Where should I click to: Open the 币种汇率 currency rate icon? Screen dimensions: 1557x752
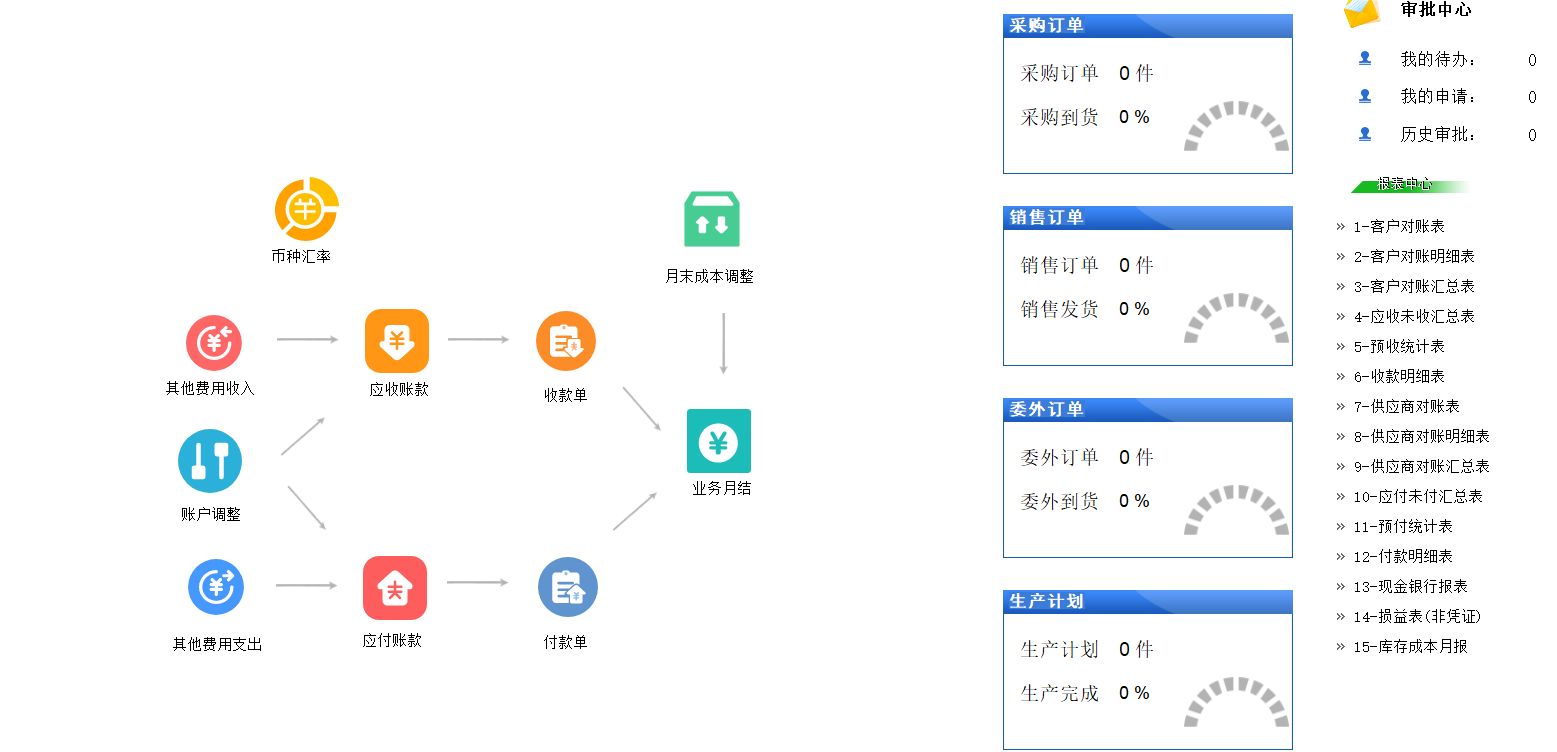click(306, 209)
